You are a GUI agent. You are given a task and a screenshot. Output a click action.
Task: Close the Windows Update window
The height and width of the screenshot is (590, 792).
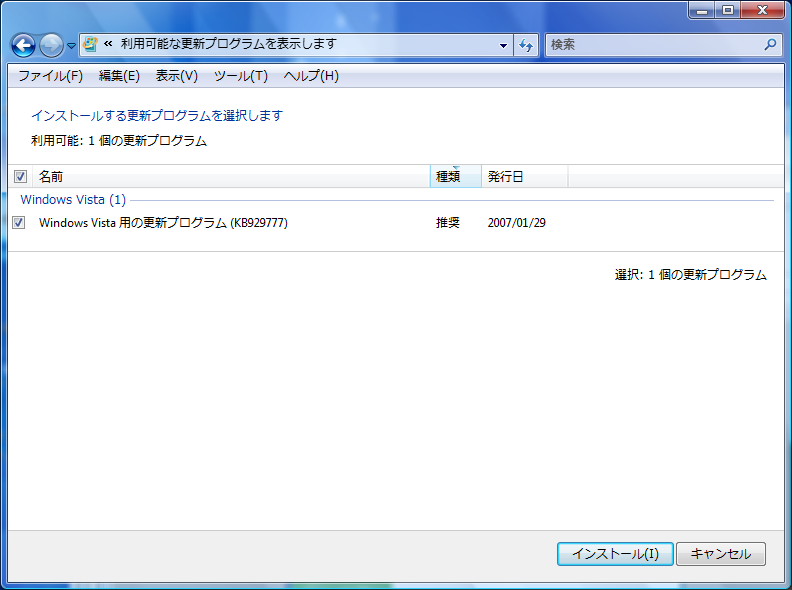pos(763,10)
